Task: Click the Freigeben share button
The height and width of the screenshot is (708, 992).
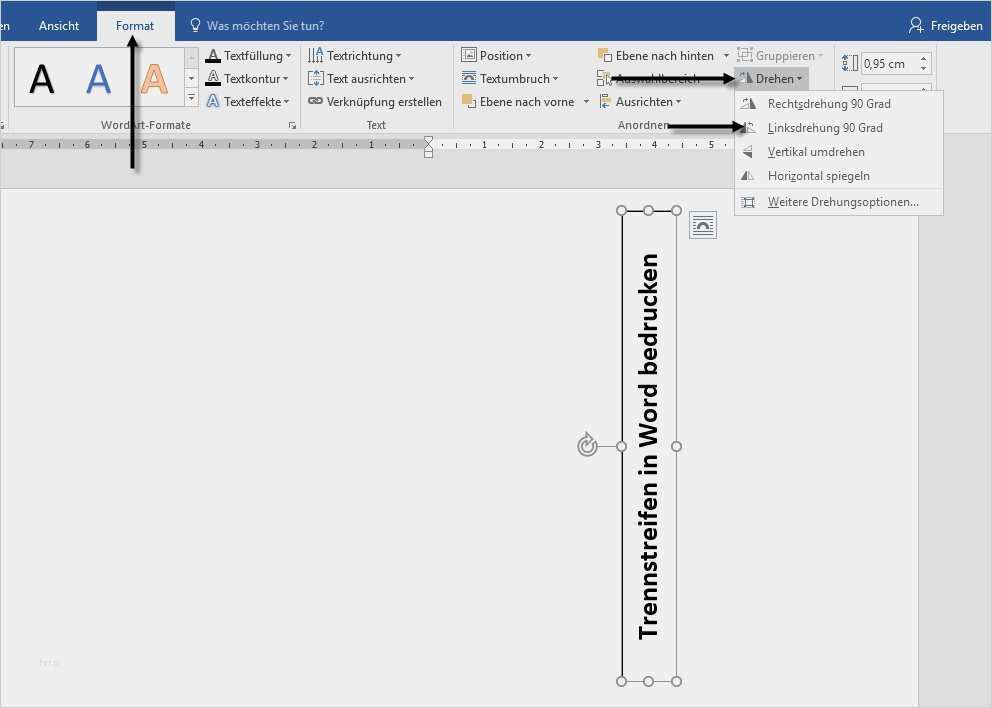Action: click(x=945, y=25)
